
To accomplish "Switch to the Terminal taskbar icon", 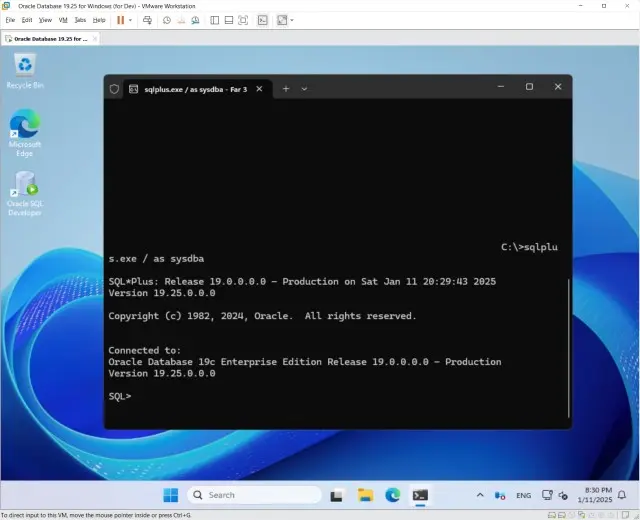I will click(420, 495).
